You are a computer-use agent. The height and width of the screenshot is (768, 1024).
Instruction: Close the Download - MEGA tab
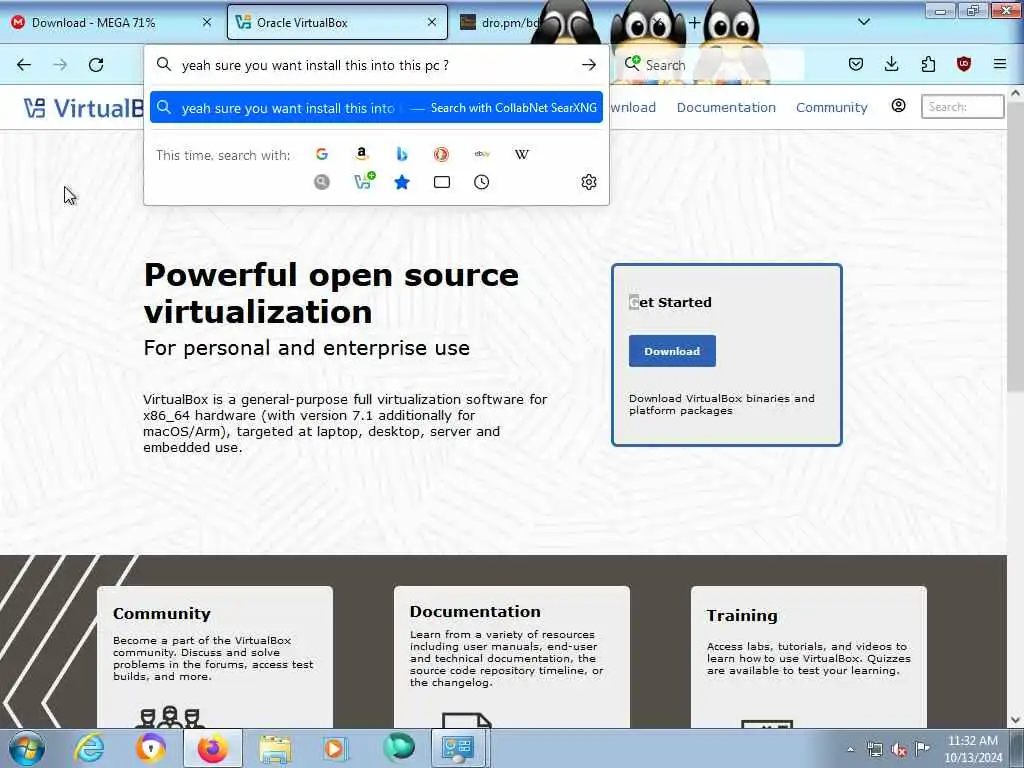tap(206, 22)
